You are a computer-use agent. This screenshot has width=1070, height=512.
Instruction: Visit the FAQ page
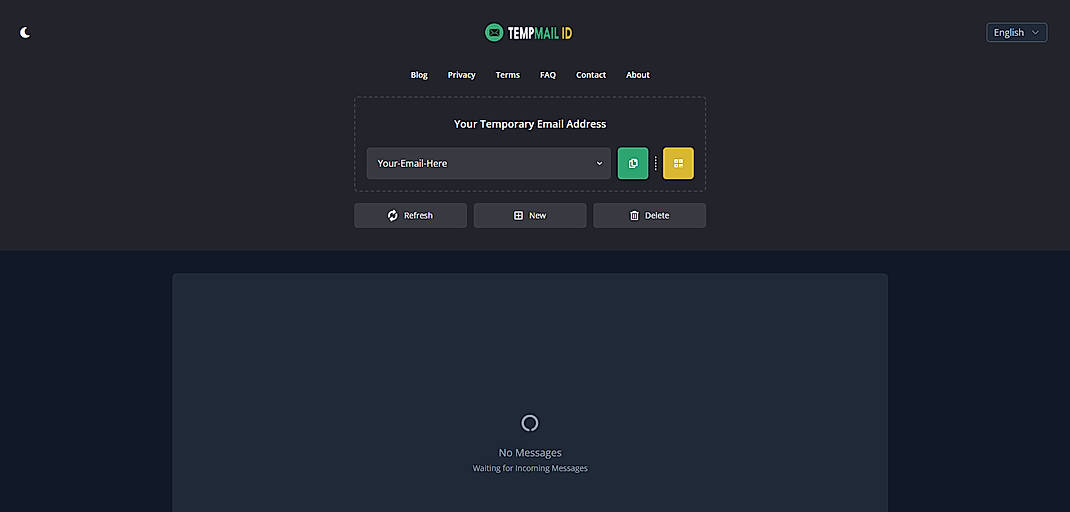(x=548, y=75)
